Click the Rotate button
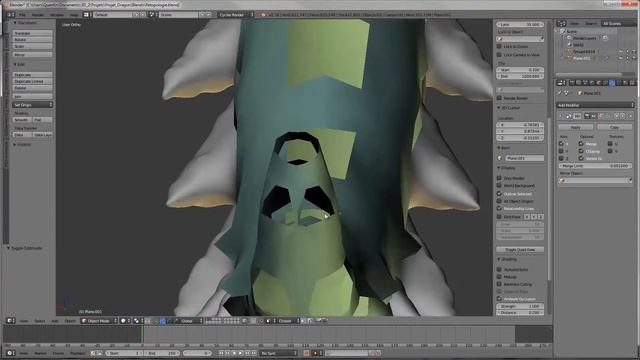Viewport: 640px width, 360px height. click(33, 40)
